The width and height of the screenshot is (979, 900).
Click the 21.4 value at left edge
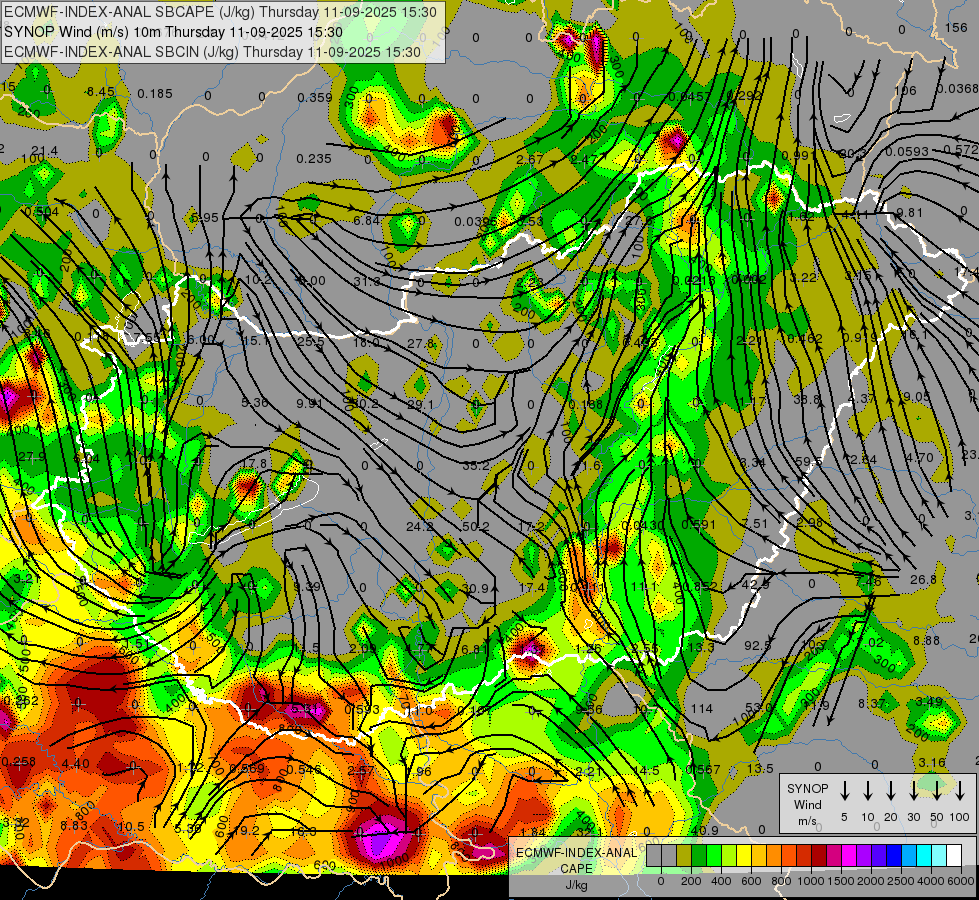44,151
